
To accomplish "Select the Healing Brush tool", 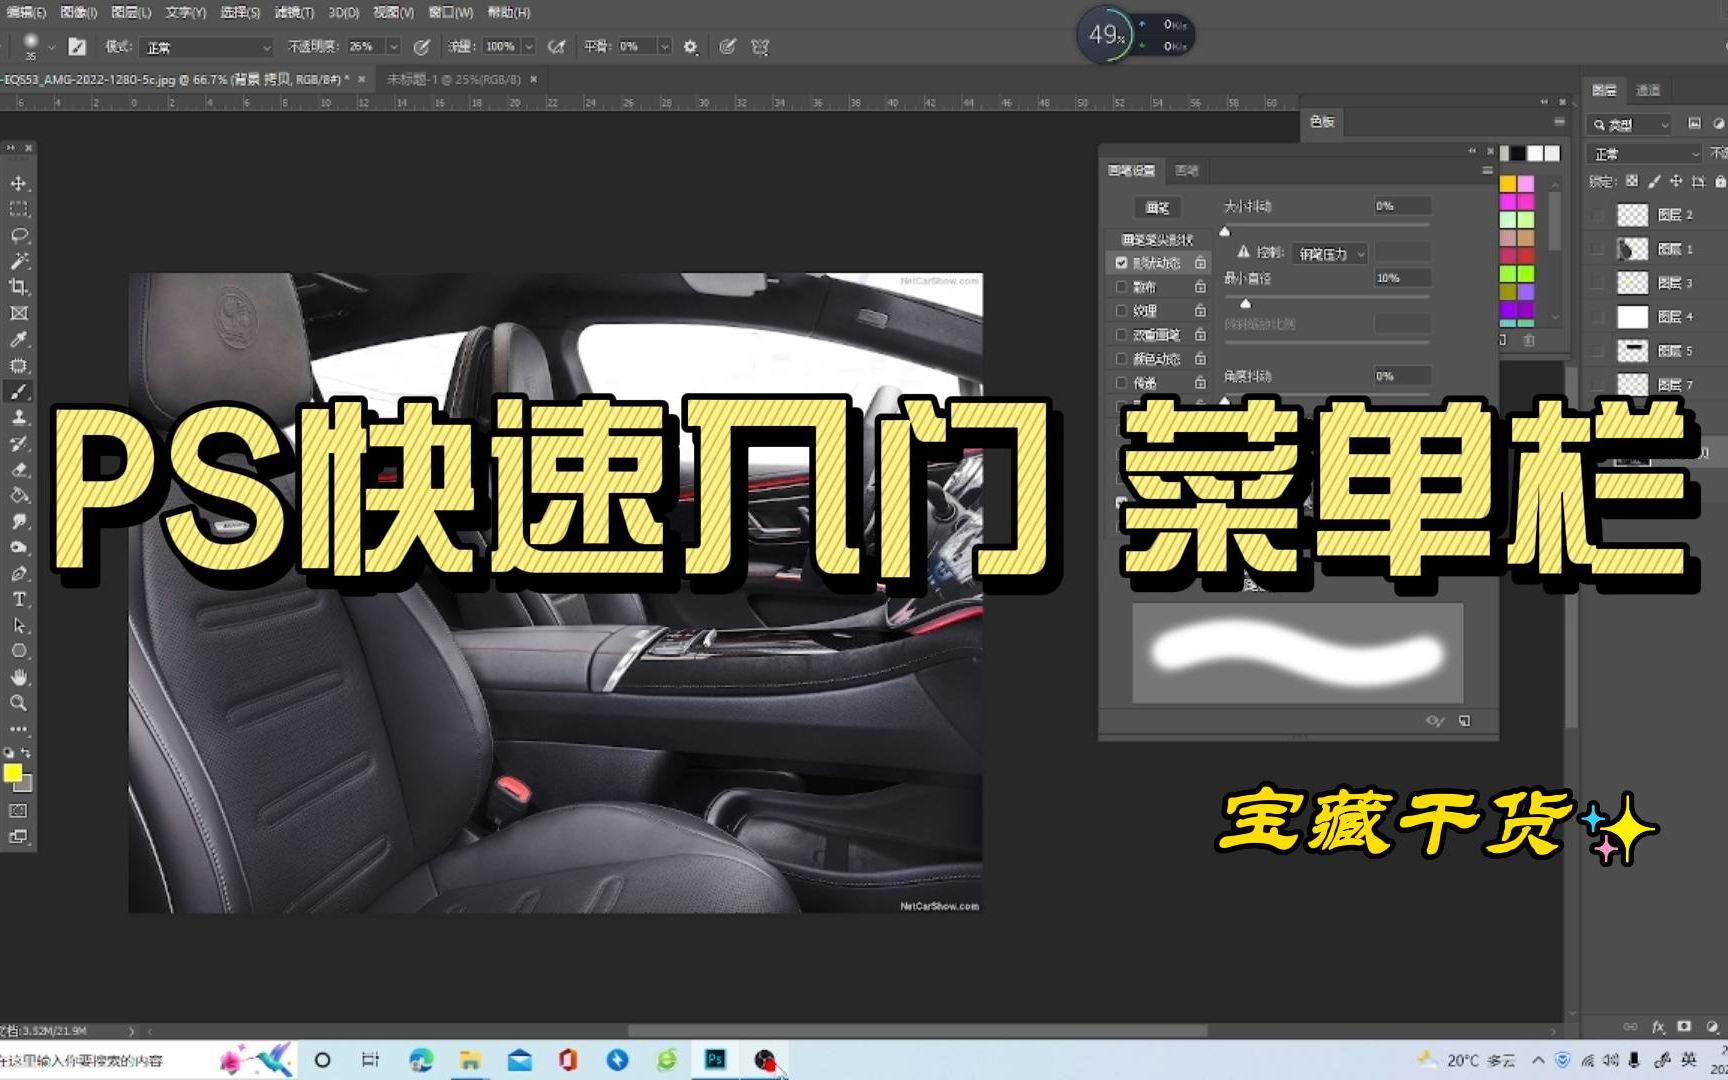I will (19, 365).
